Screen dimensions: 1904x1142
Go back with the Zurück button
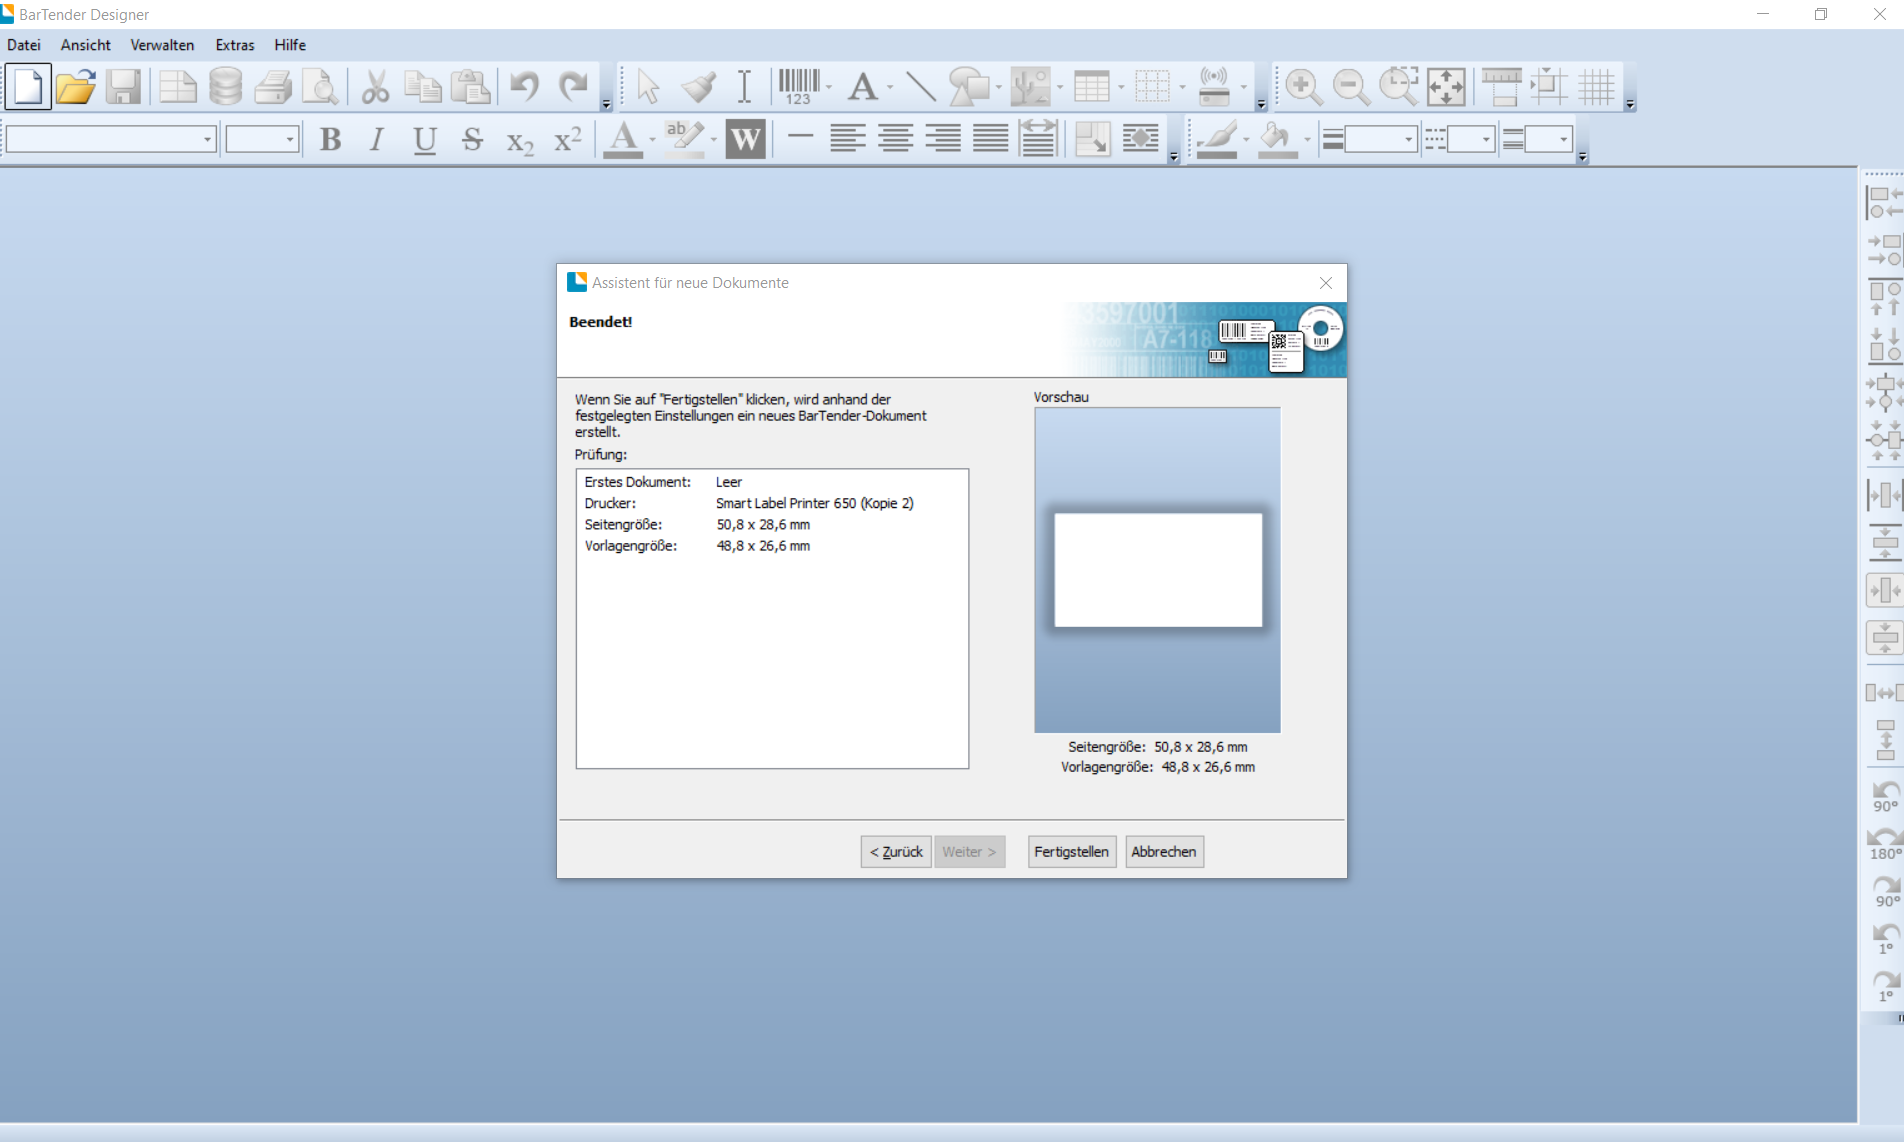896,852
